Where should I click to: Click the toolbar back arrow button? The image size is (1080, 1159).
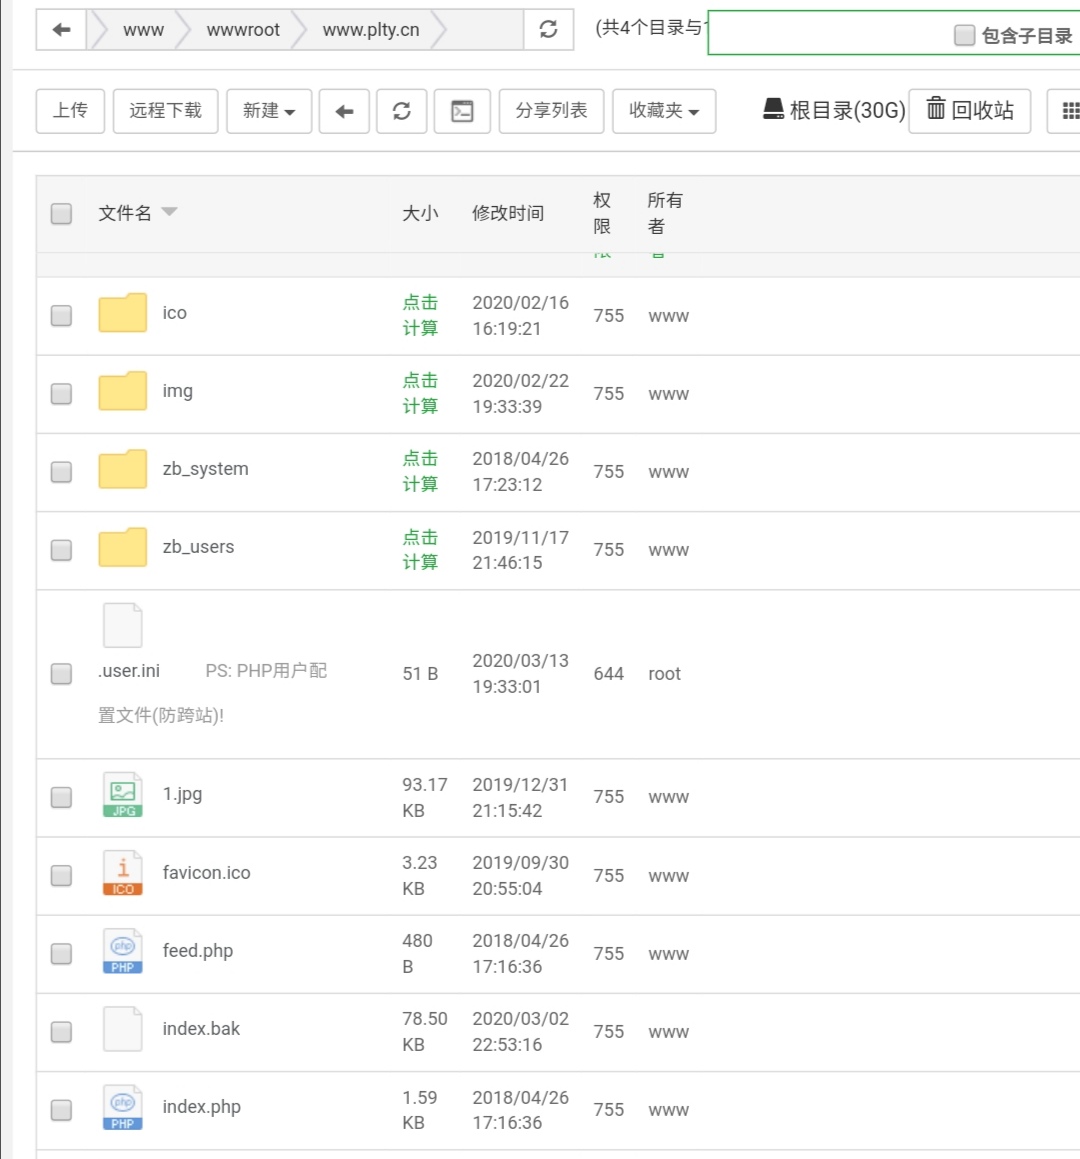tap(344, 111)
